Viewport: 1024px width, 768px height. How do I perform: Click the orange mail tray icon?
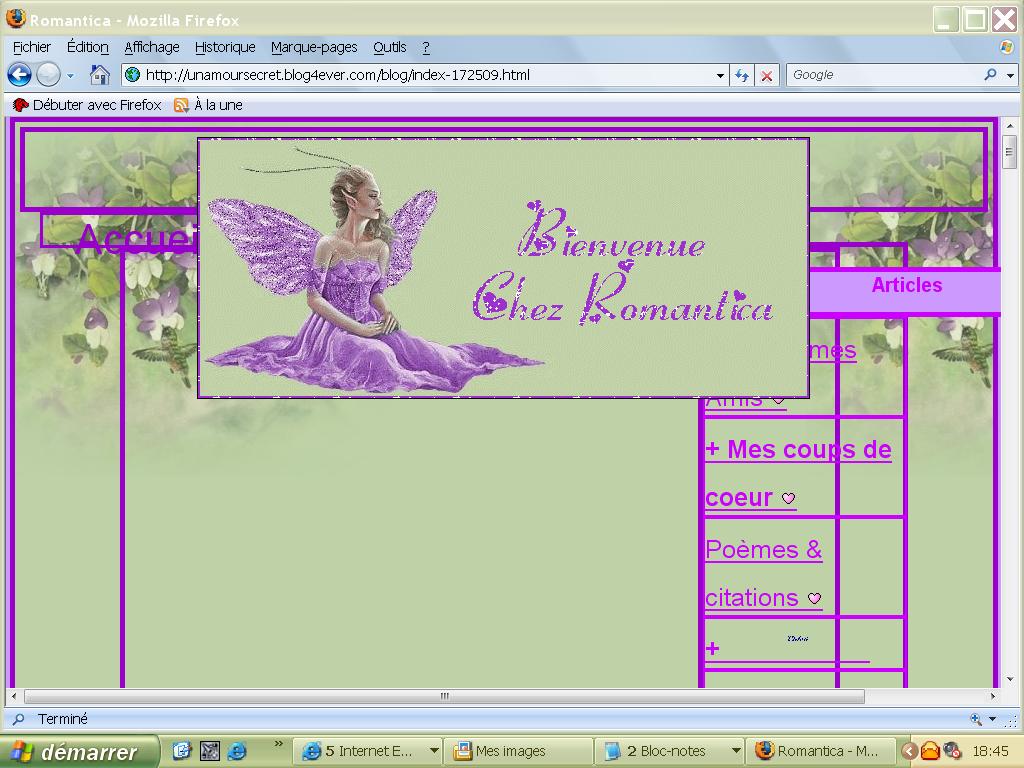(x=929, y=751)
